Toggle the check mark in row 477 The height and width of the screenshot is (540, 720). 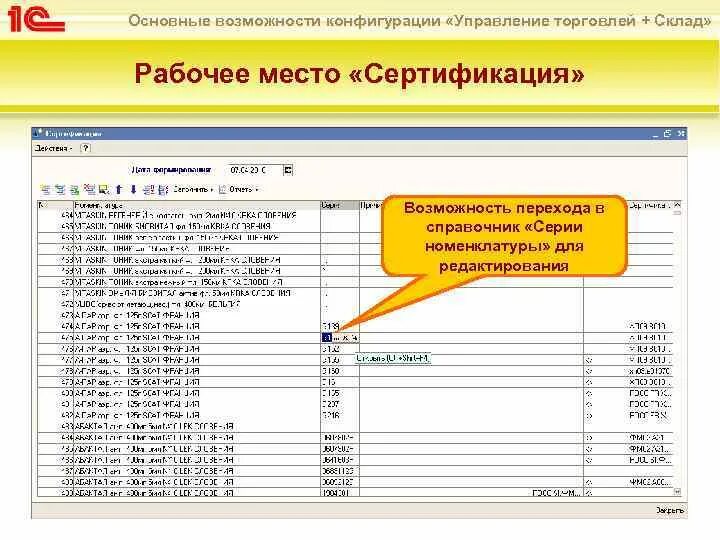[590, 360]
